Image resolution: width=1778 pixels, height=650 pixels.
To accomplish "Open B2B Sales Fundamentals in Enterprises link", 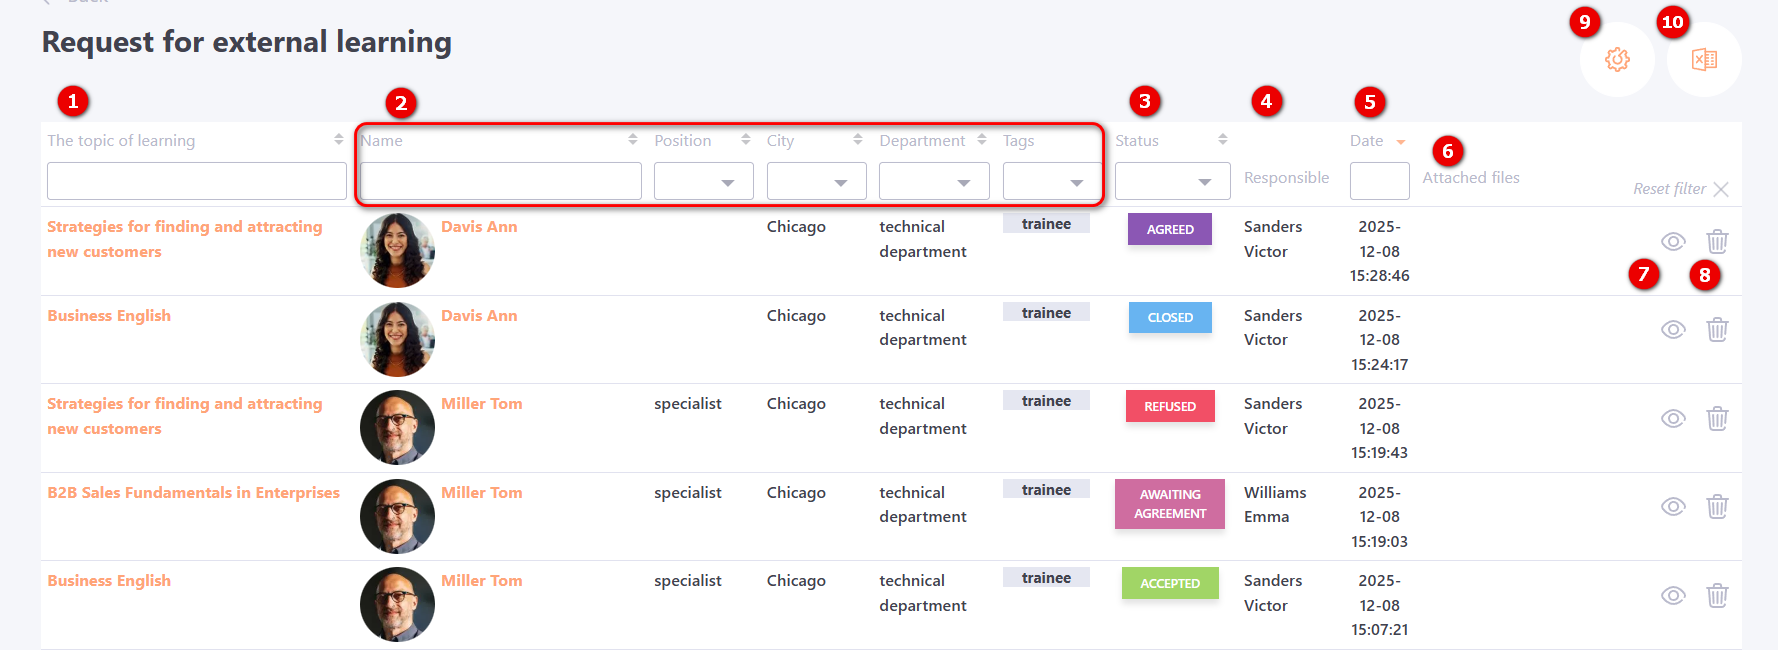I will [x=193, y=493].
